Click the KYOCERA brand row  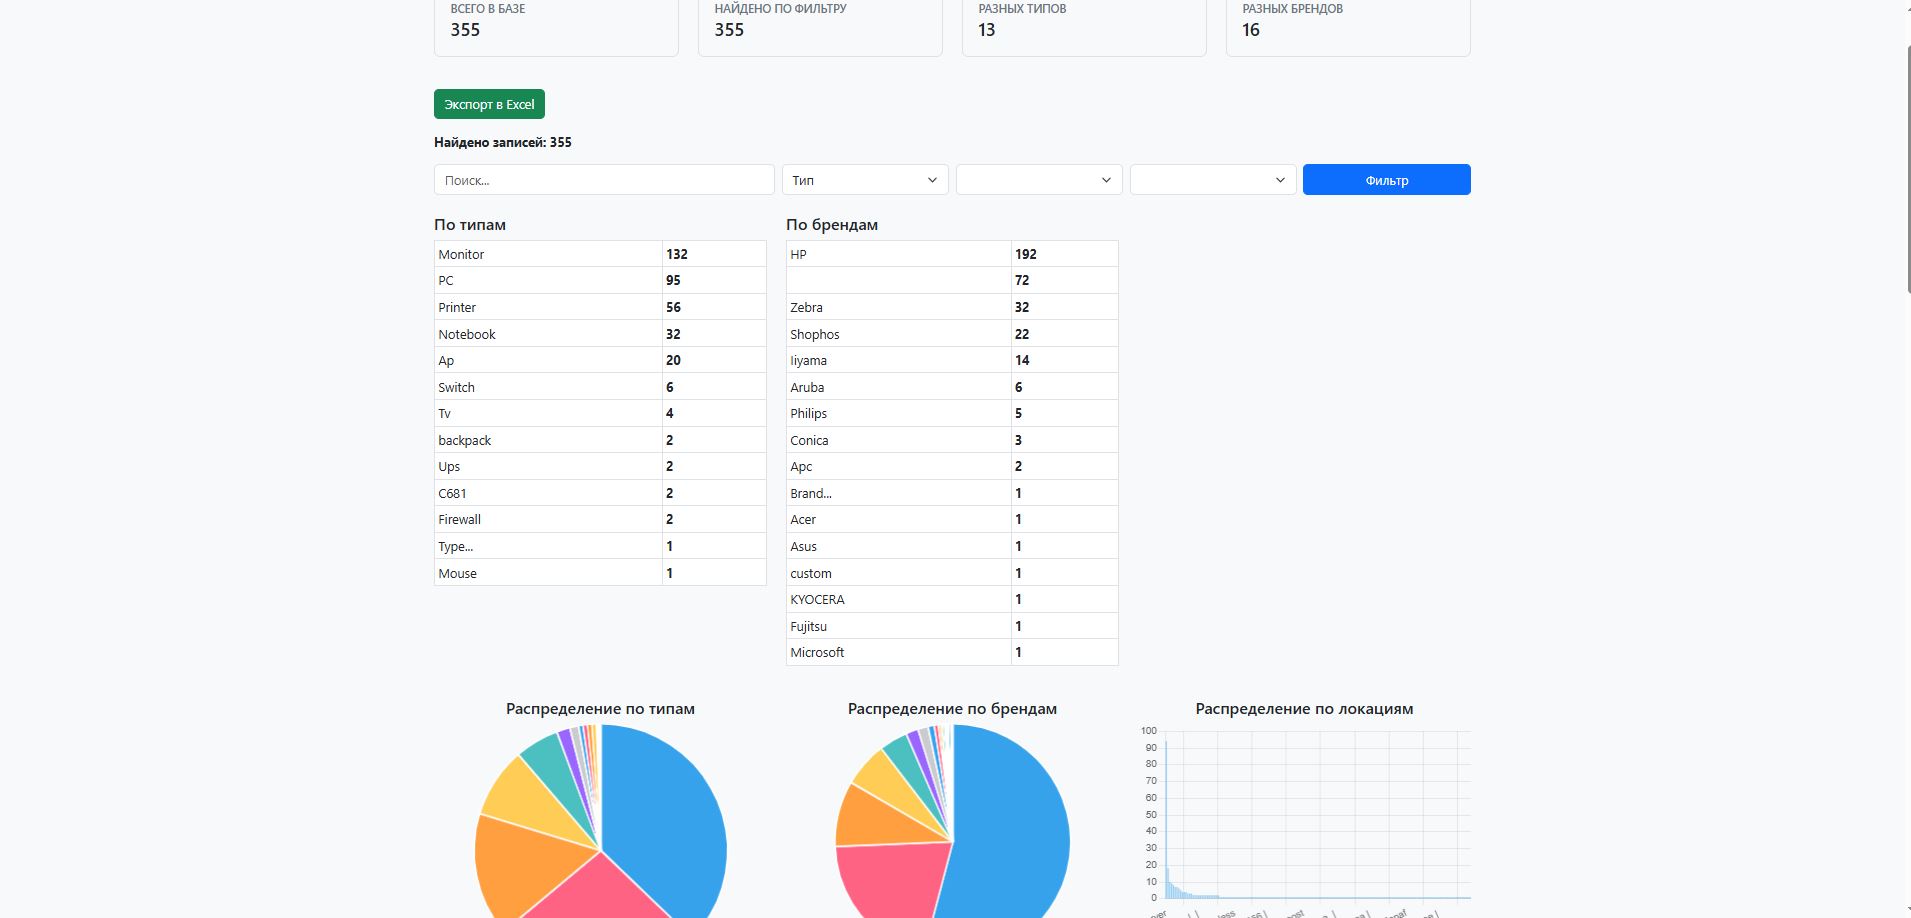tap(952, 599)
